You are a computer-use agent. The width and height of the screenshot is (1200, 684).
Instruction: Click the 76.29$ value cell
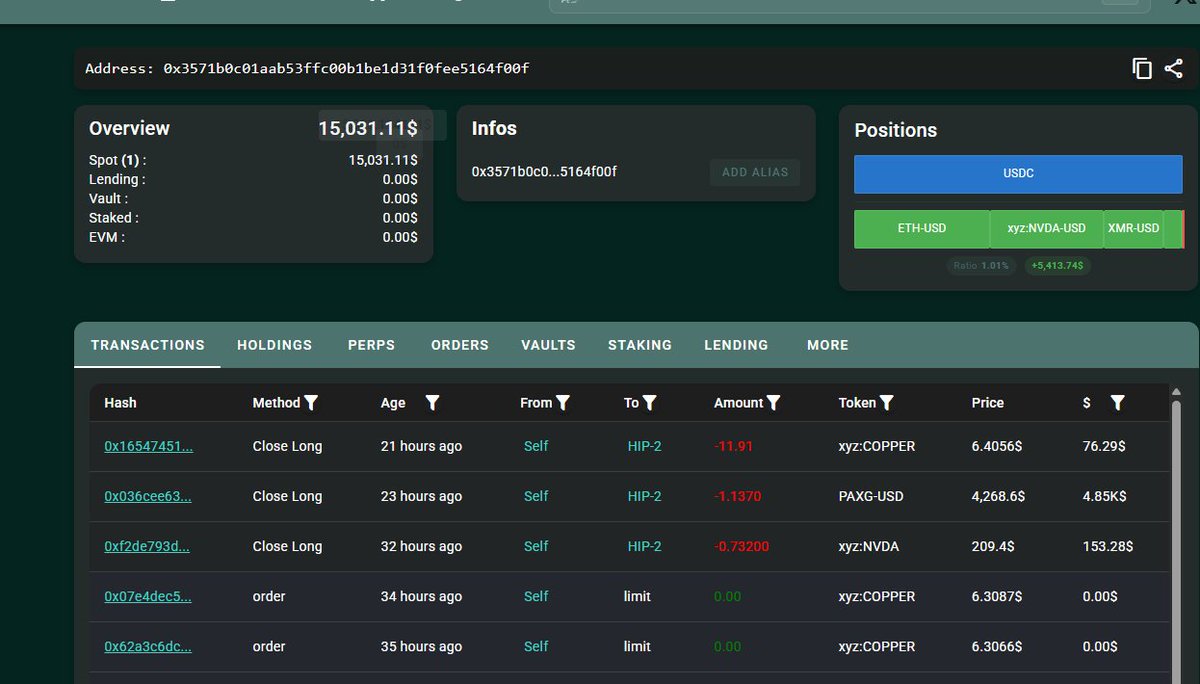[x=1104, y=446]
